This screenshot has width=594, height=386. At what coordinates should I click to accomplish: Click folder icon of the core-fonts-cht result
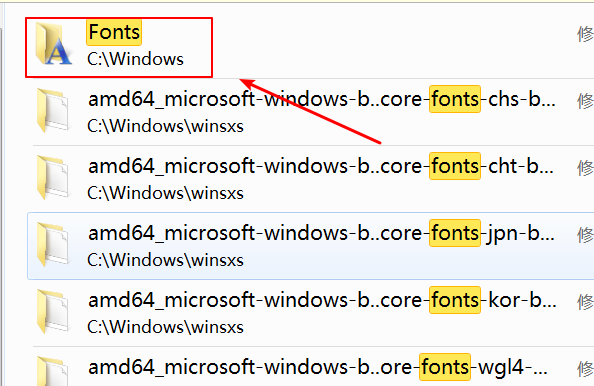point(53,178)
